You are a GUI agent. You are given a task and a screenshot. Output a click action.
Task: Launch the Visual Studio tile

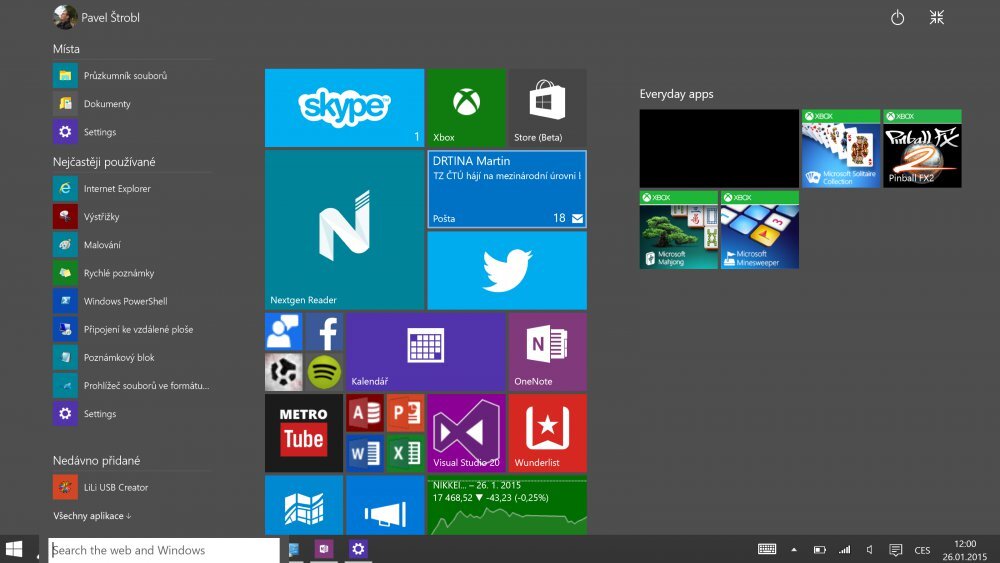coord(466,433)
